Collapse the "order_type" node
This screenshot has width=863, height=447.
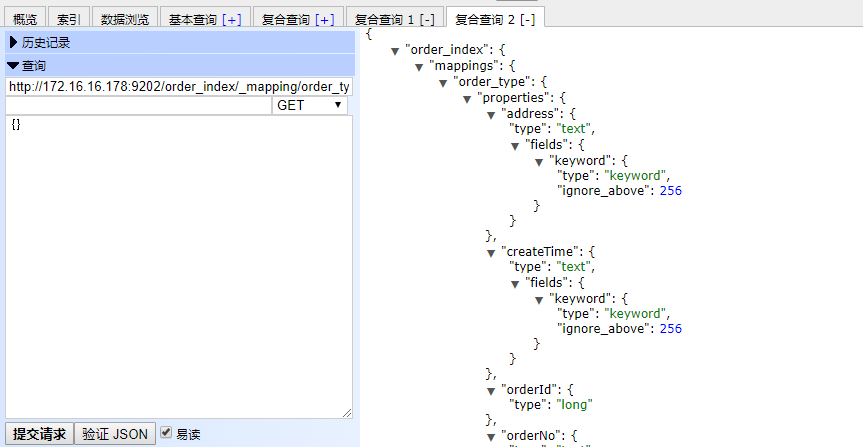coord(443,83)
